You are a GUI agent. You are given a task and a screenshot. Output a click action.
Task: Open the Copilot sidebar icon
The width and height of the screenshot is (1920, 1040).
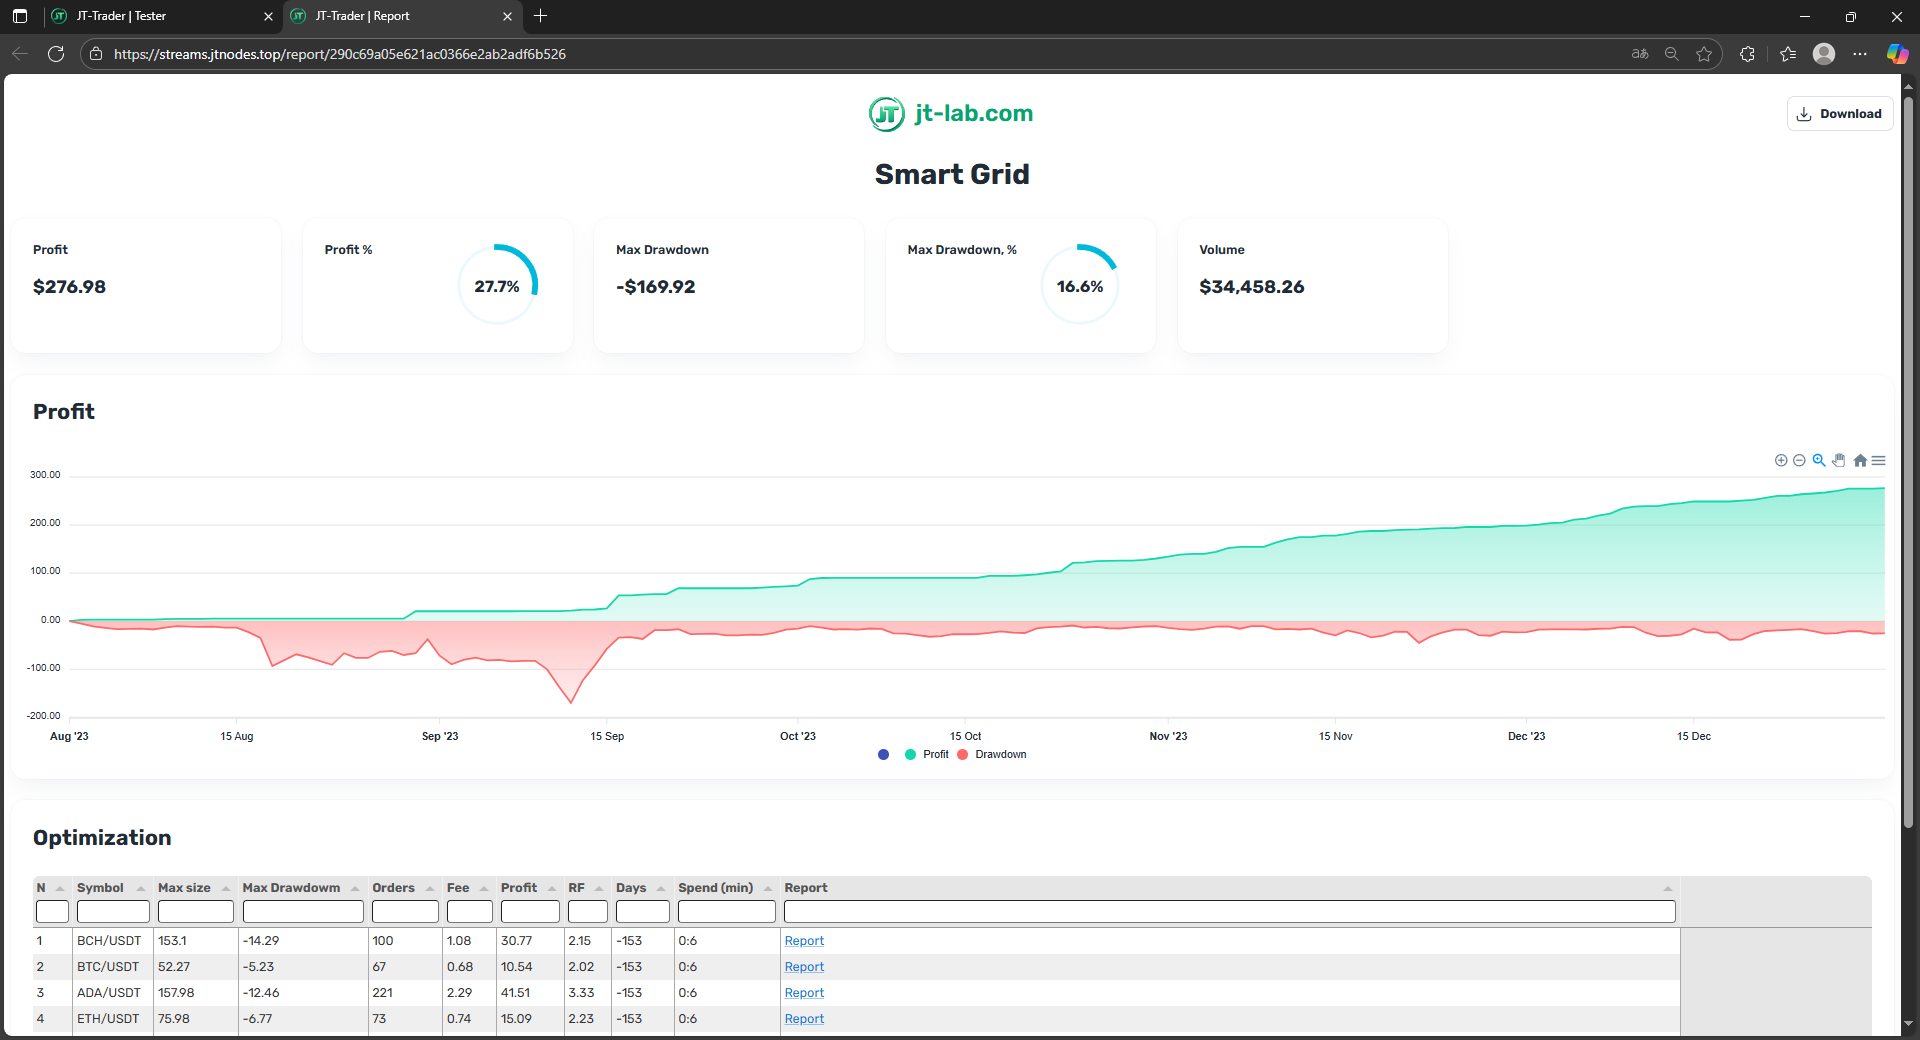click(x=1897, y=54)
